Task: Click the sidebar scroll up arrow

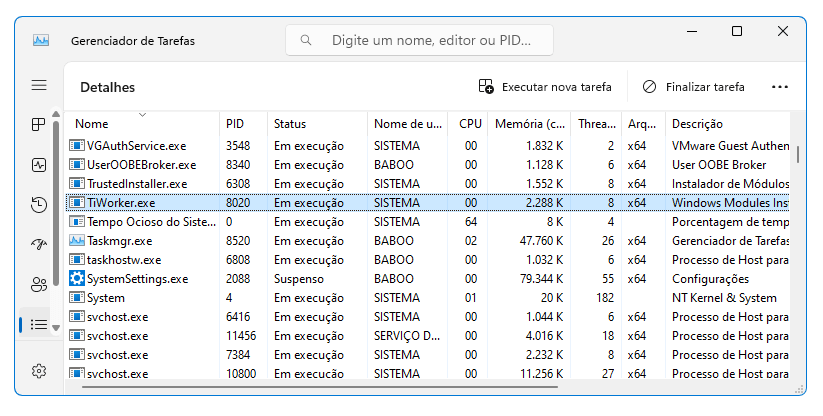Action: click(x=56, y=114)
